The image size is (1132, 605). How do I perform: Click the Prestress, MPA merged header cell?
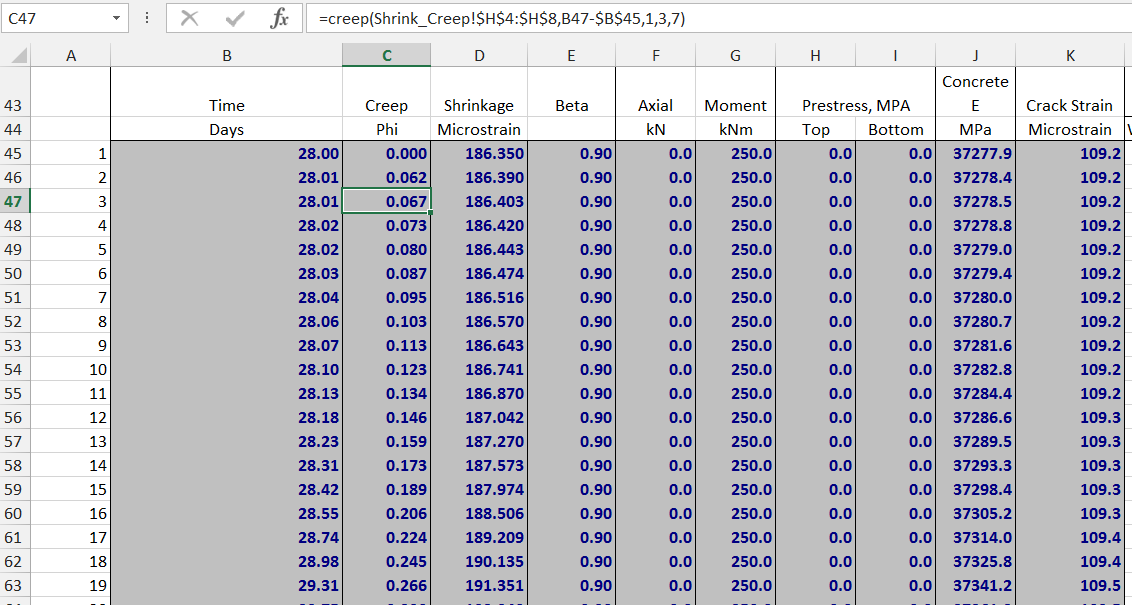[x=855, y=105]
